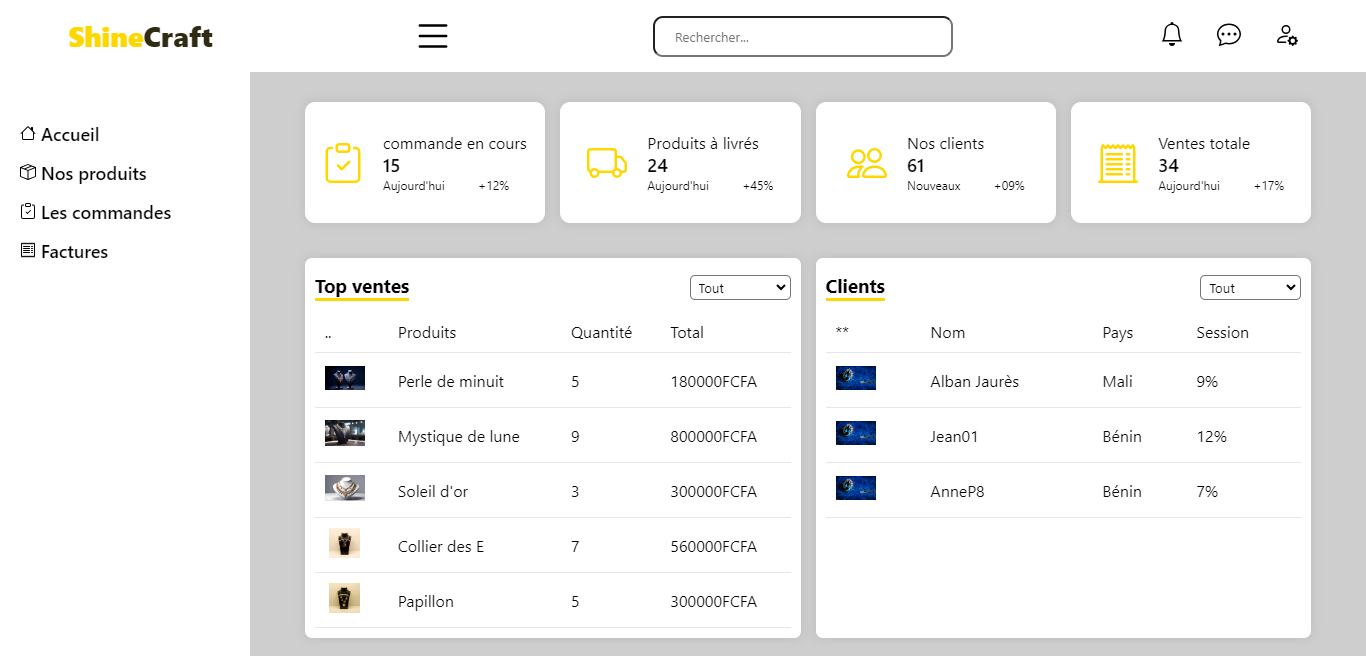Select the Papillon product name
The height and width of the screenshot is (656, 1366).
pyautogui.click(x=426, y=602)
